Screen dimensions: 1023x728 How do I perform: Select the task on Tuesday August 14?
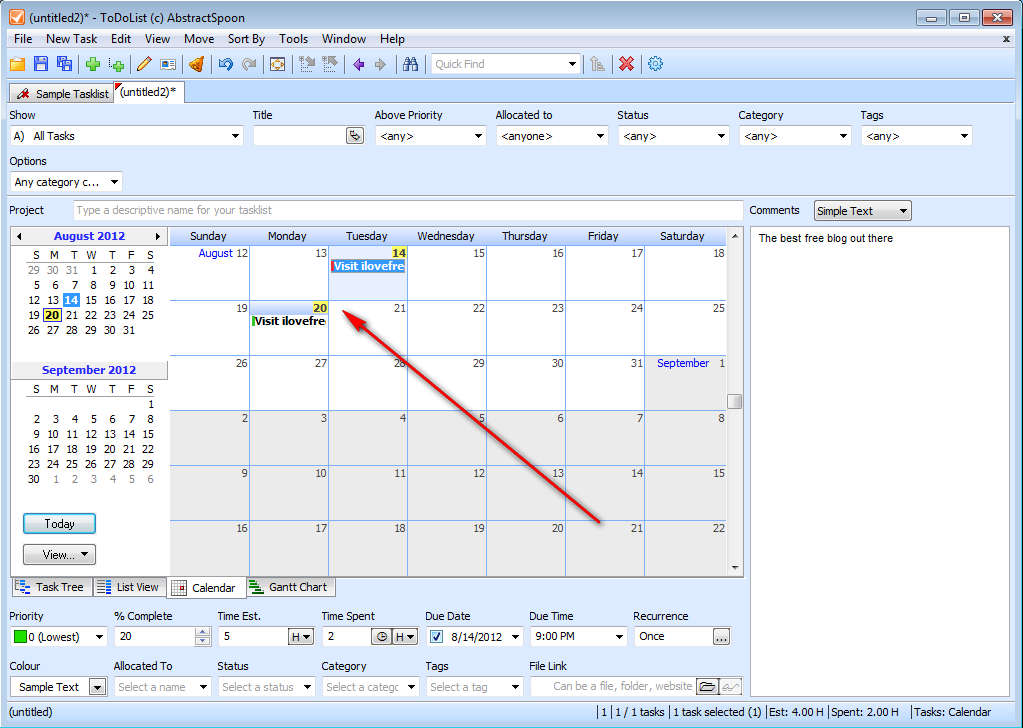click(x=368, y=266)
